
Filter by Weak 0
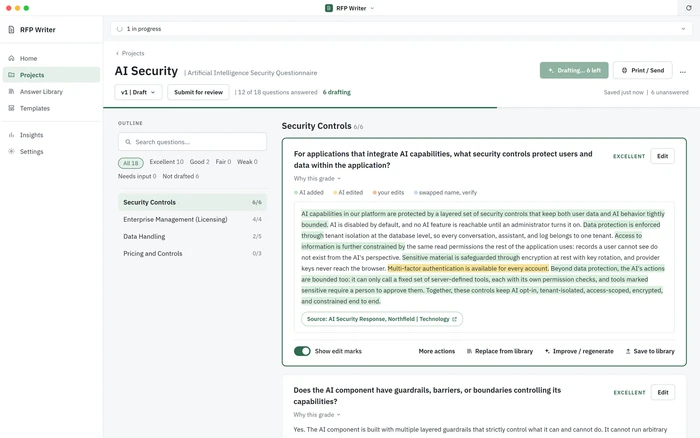pyautogui.click(x=247, y=162)
